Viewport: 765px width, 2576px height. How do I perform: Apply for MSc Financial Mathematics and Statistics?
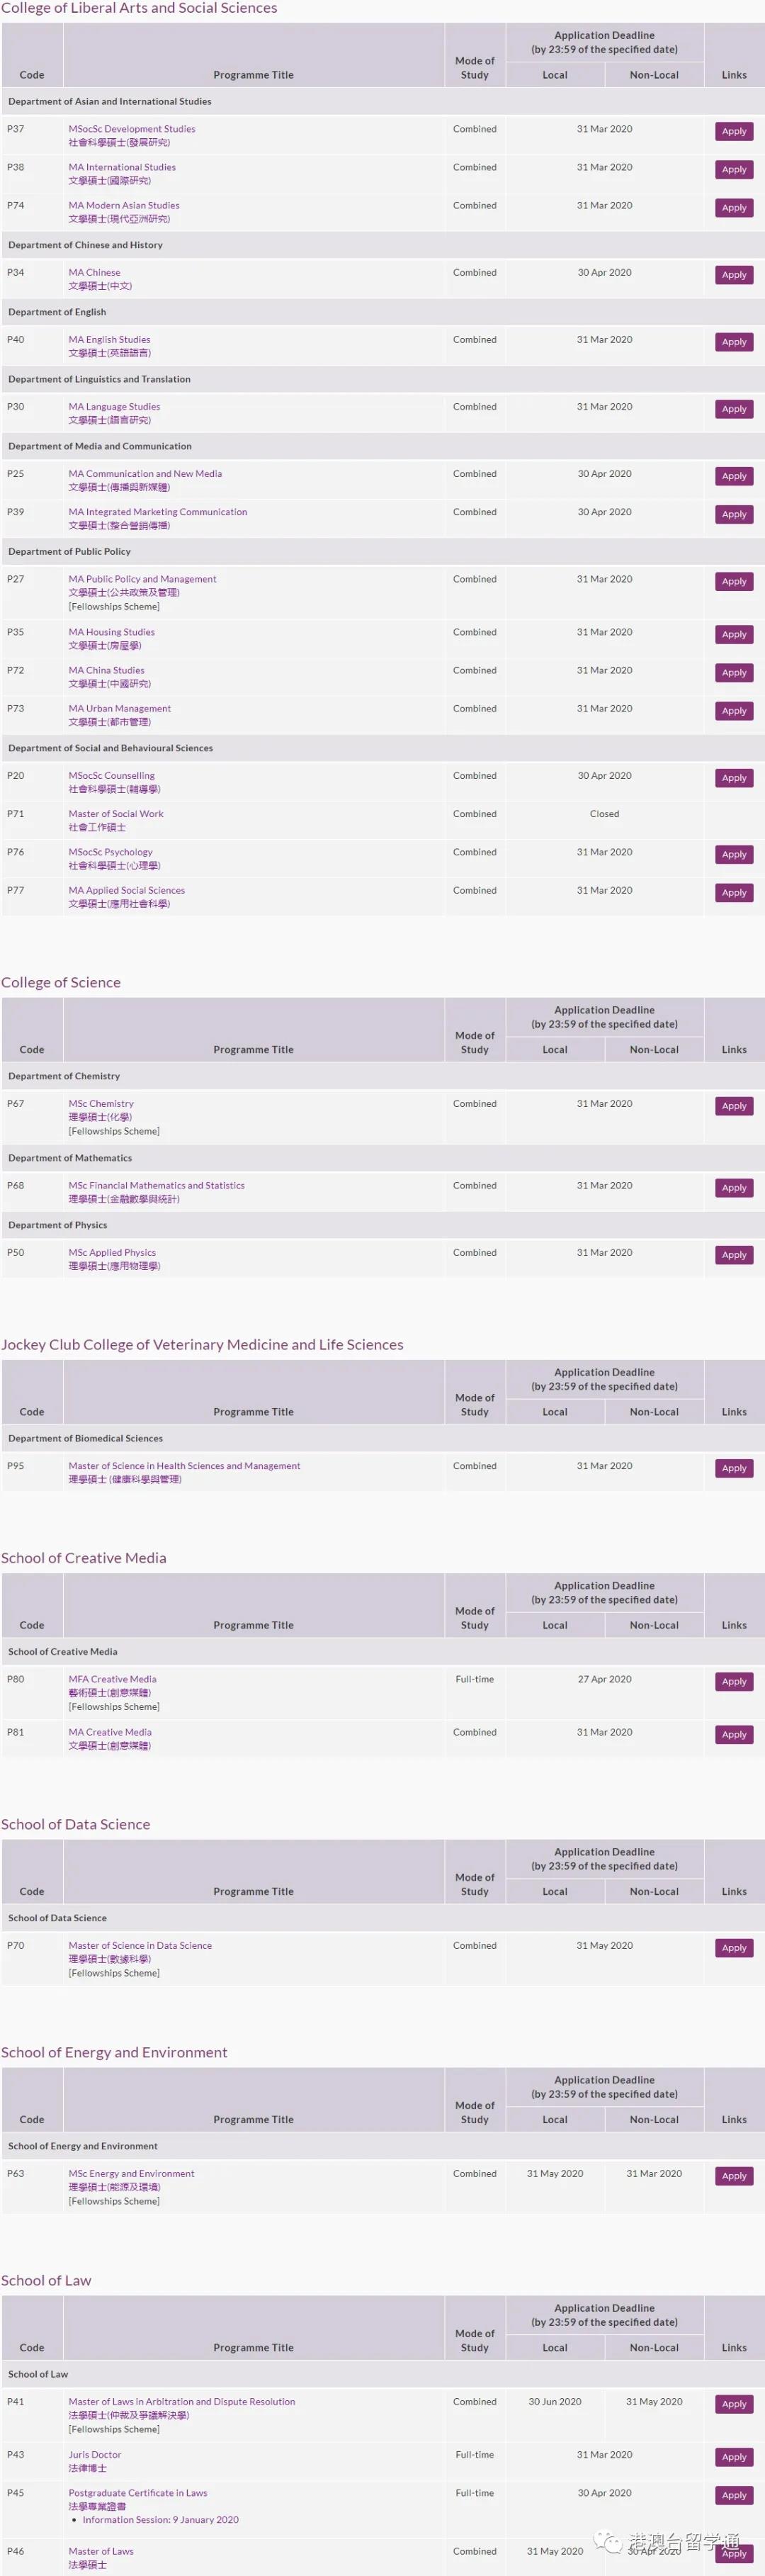[x=733, y=1188]
